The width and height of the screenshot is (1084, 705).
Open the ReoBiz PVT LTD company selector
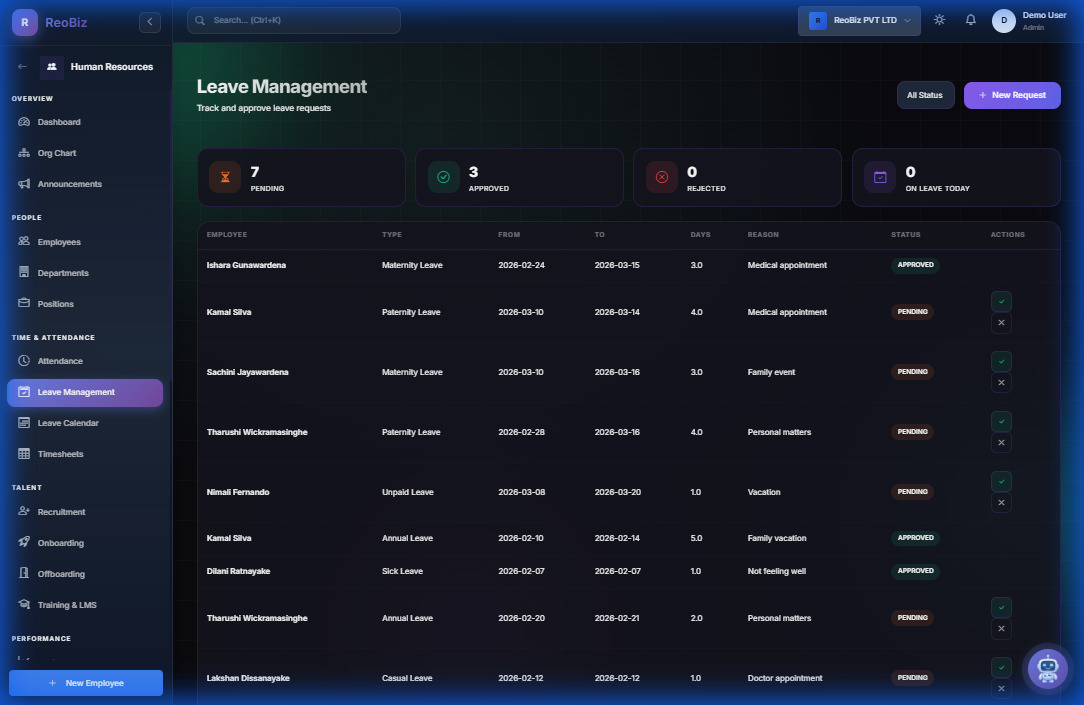pos(858,20)
